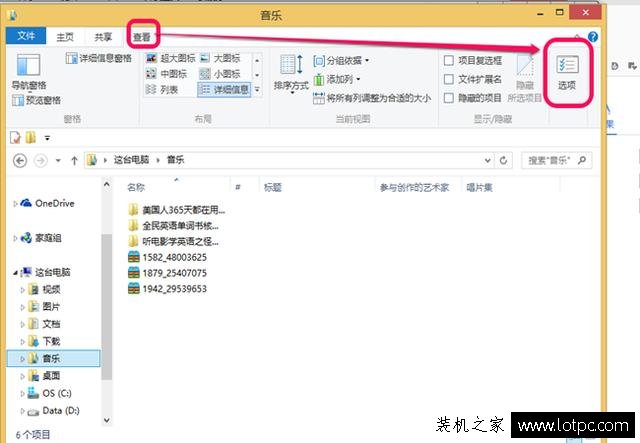Click the properties icon in quick access toolbar
The width and height of the screenshot is (640, 443).
point(15,138)
